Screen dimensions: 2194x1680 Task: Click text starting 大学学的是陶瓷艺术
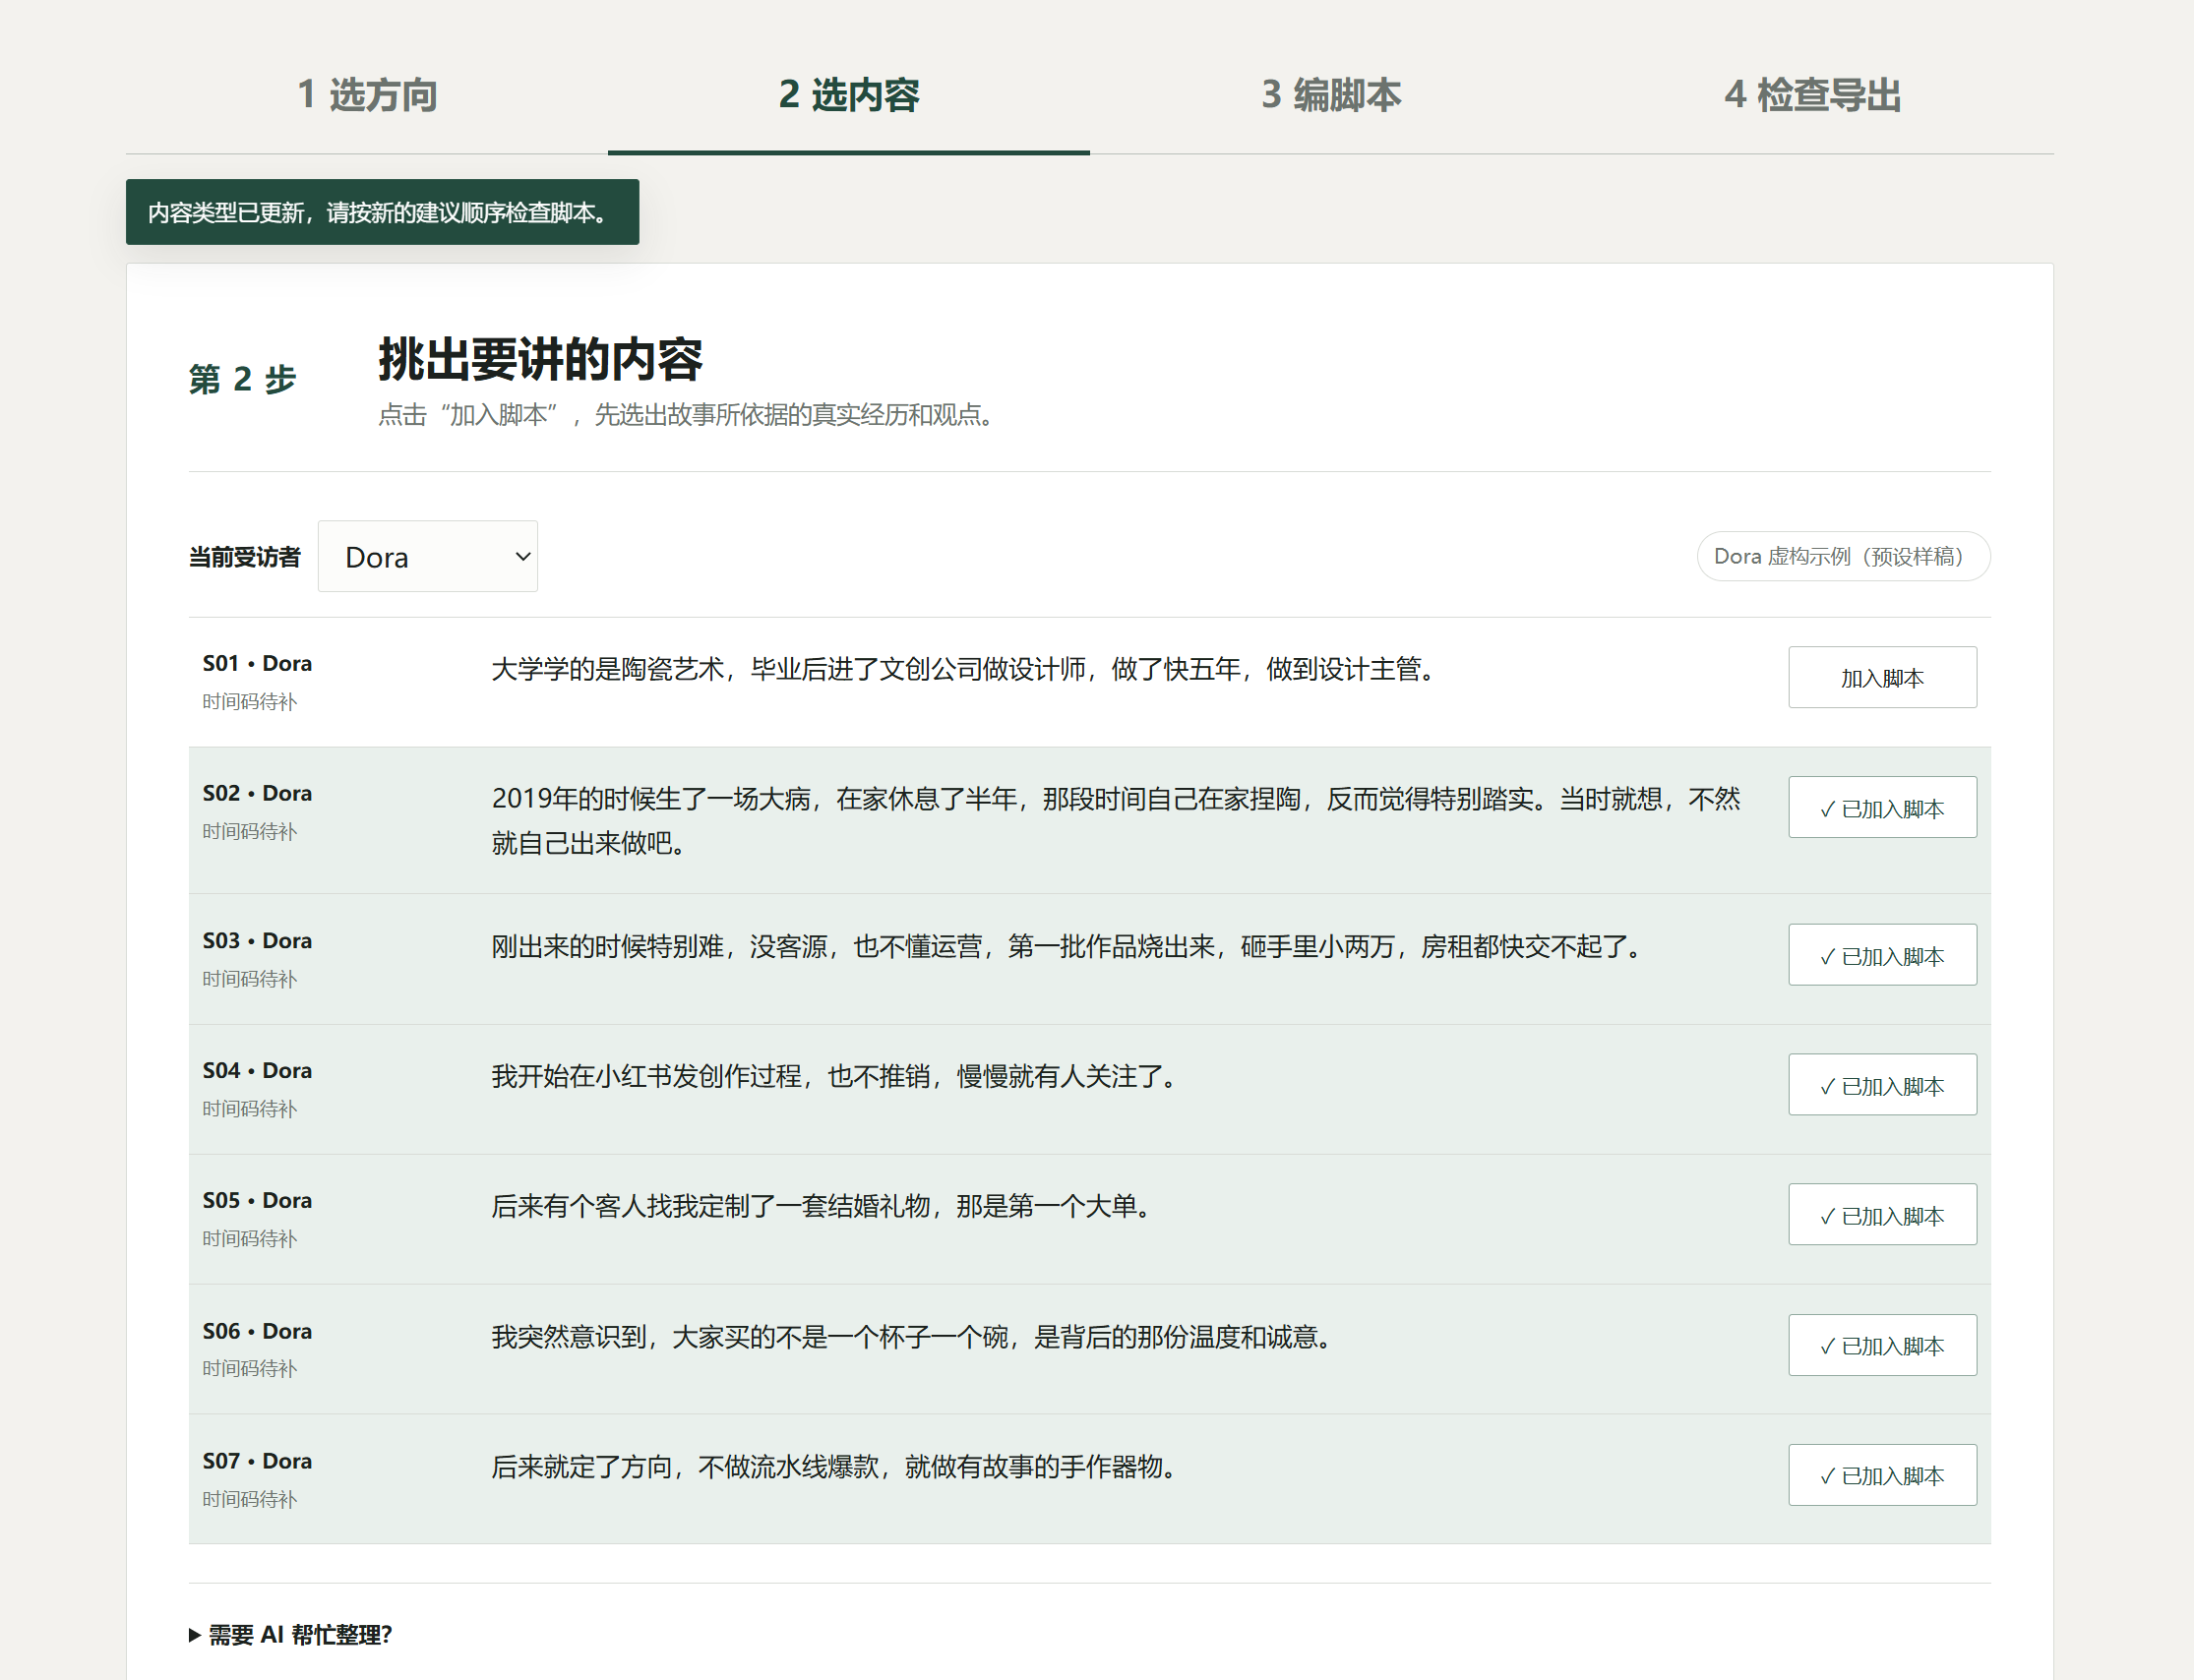[x=966, y=669]
